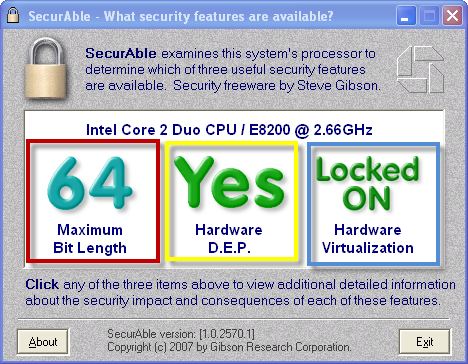Click the Maximum Bit Length label
468x364 pixels.
point(90,239)
